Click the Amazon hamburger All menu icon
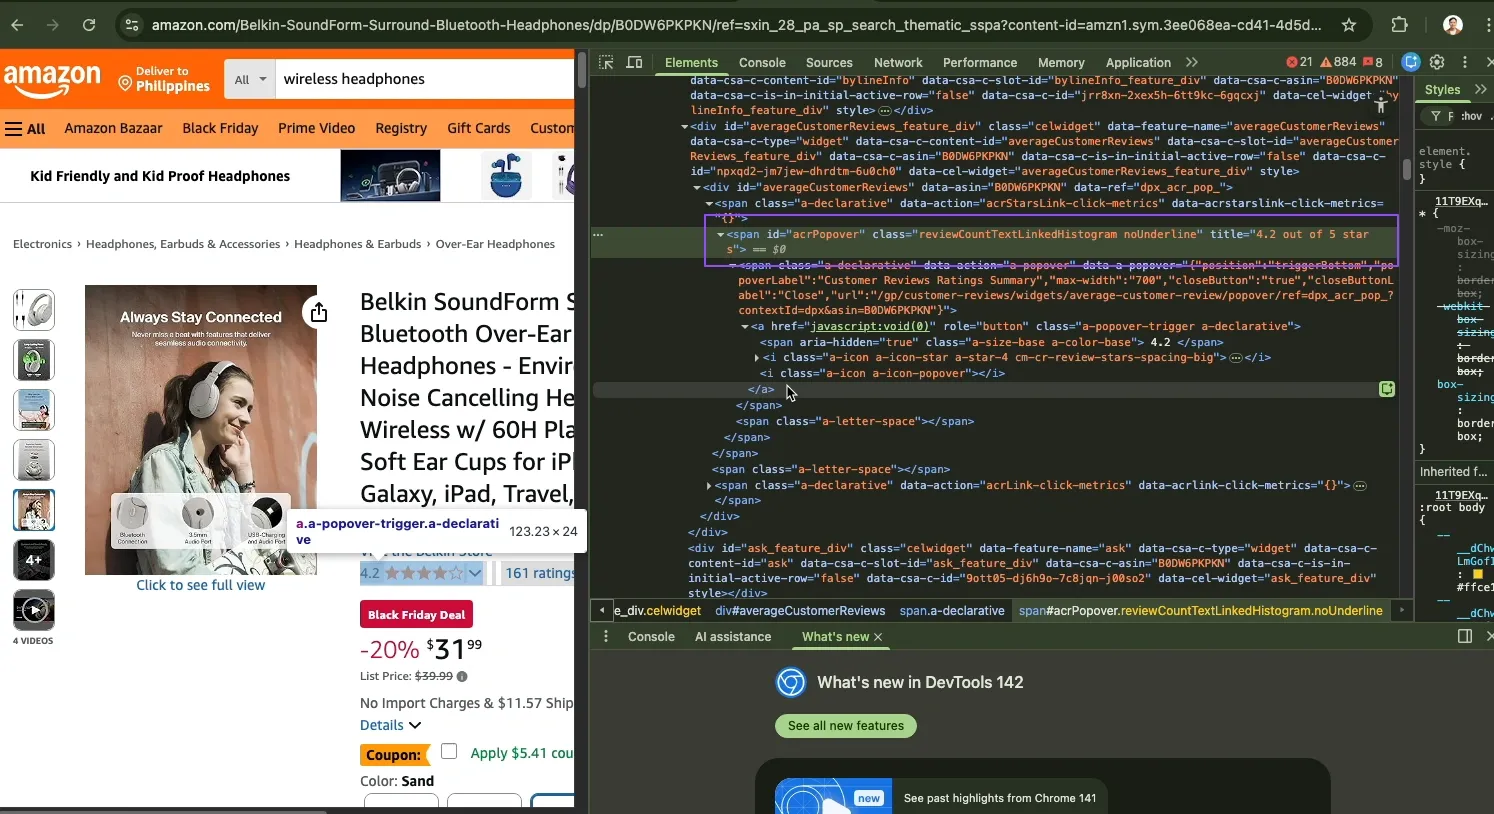 [25, 128]
